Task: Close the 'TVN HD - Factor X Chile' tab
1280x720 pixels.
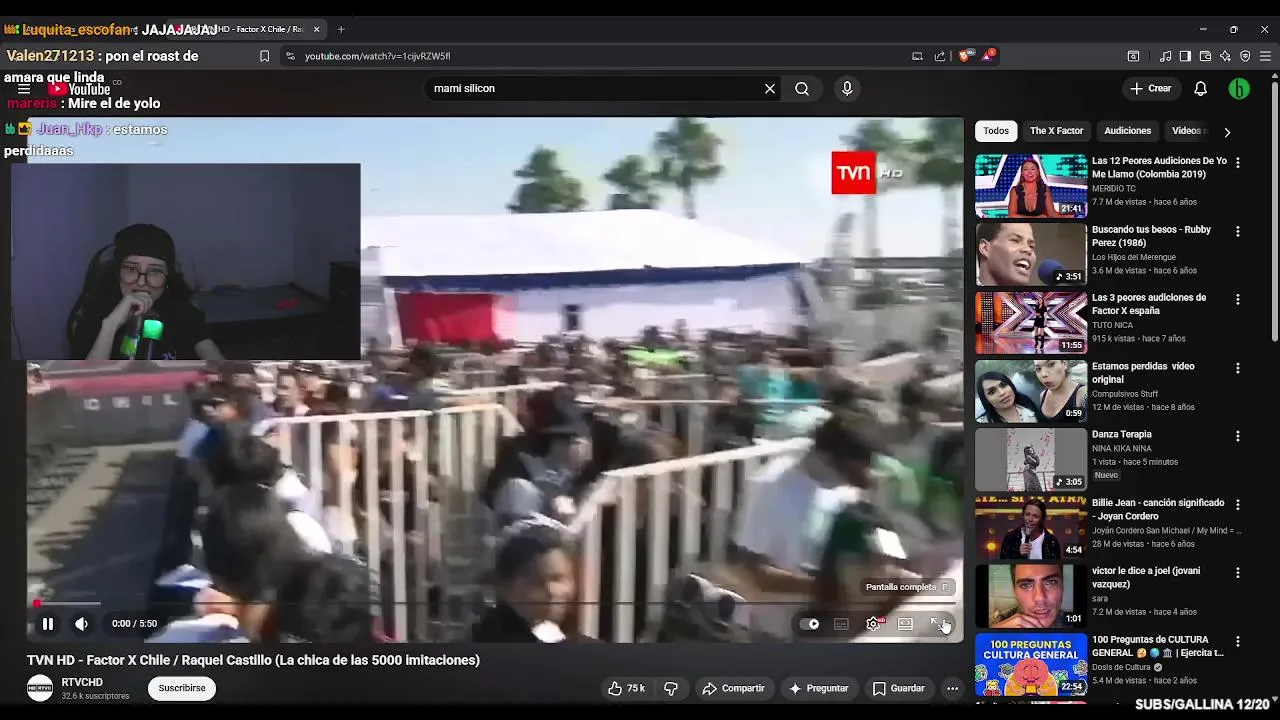Action: tap(316, 29)
